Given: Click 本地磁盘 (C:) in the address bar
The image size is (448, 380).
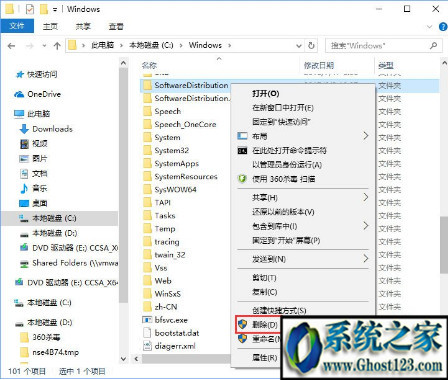Looking at the screenshot, I should pyautogui.click(x=152, y=45).
